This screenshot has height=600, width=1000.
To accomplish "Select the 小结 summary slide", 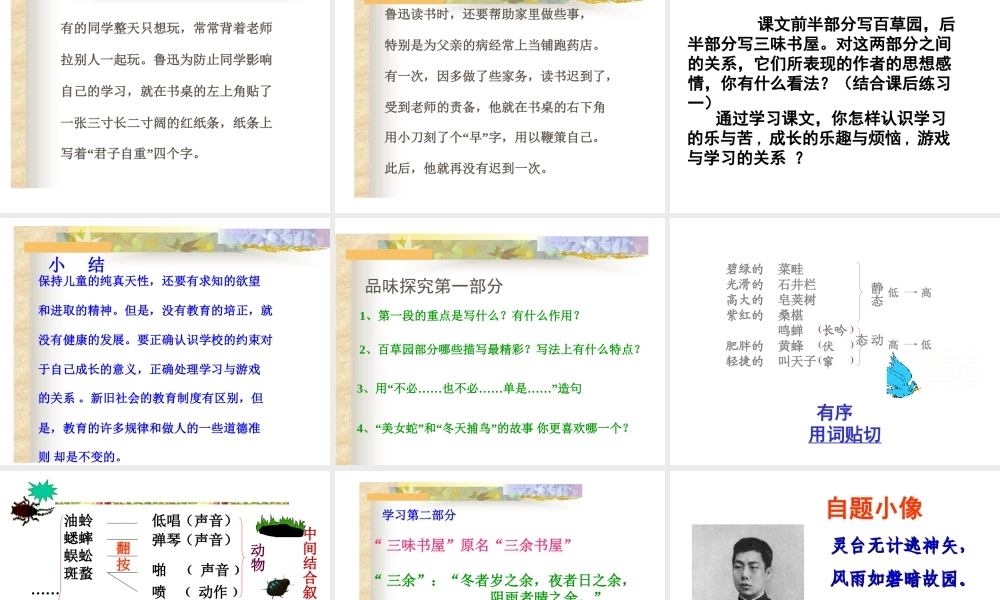I will pyautogui.click(x=165, y=341).
